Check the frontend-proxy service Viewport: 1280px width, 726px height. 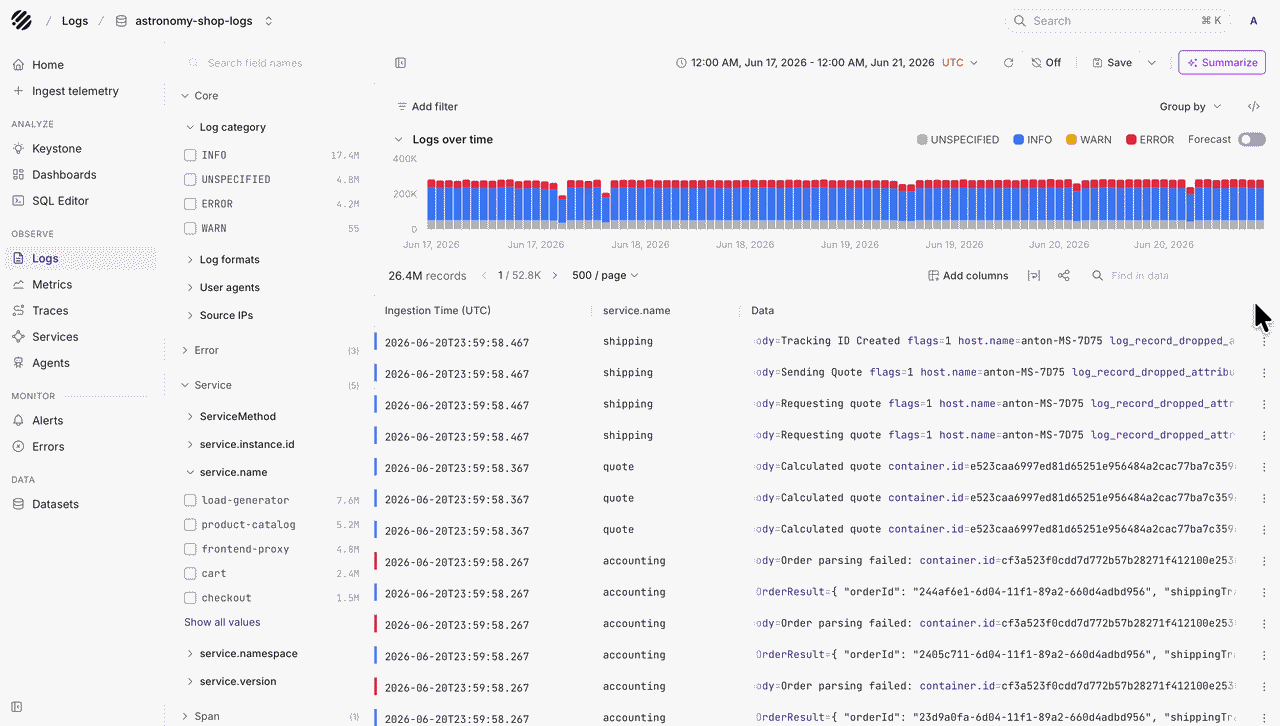pos(190,549)
